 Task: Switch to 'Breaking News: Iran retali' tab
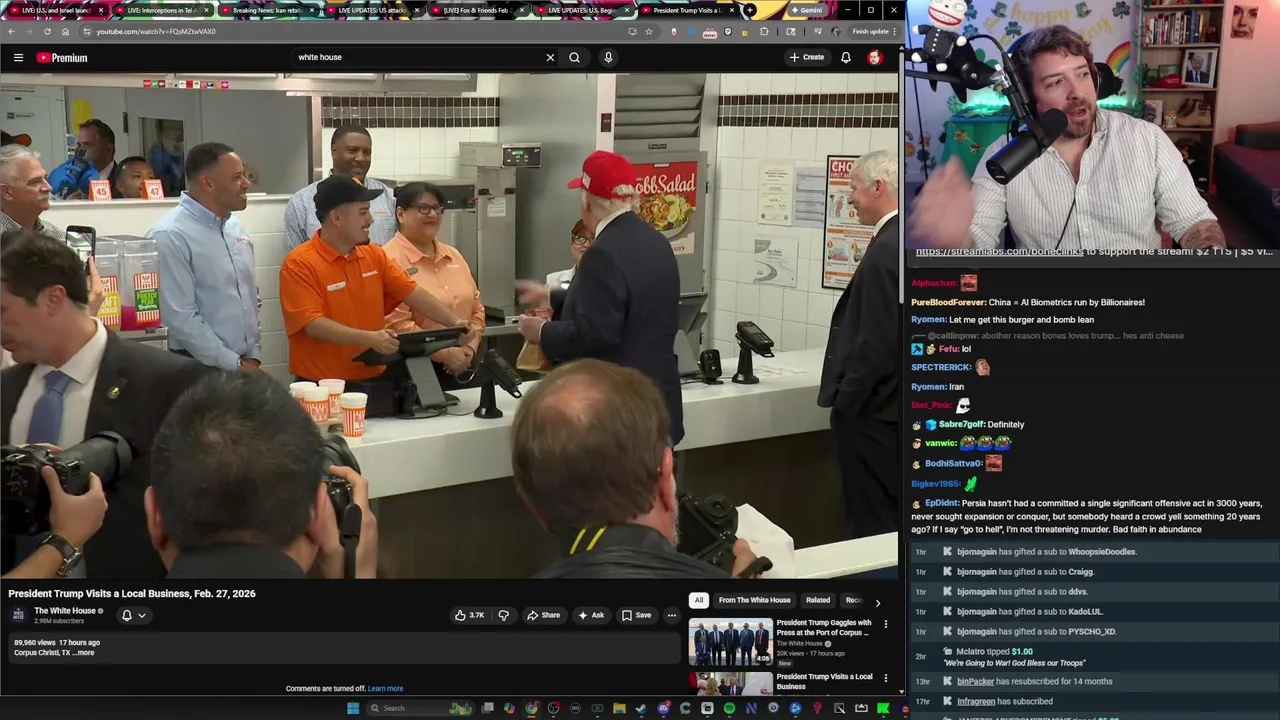(266, 10)
